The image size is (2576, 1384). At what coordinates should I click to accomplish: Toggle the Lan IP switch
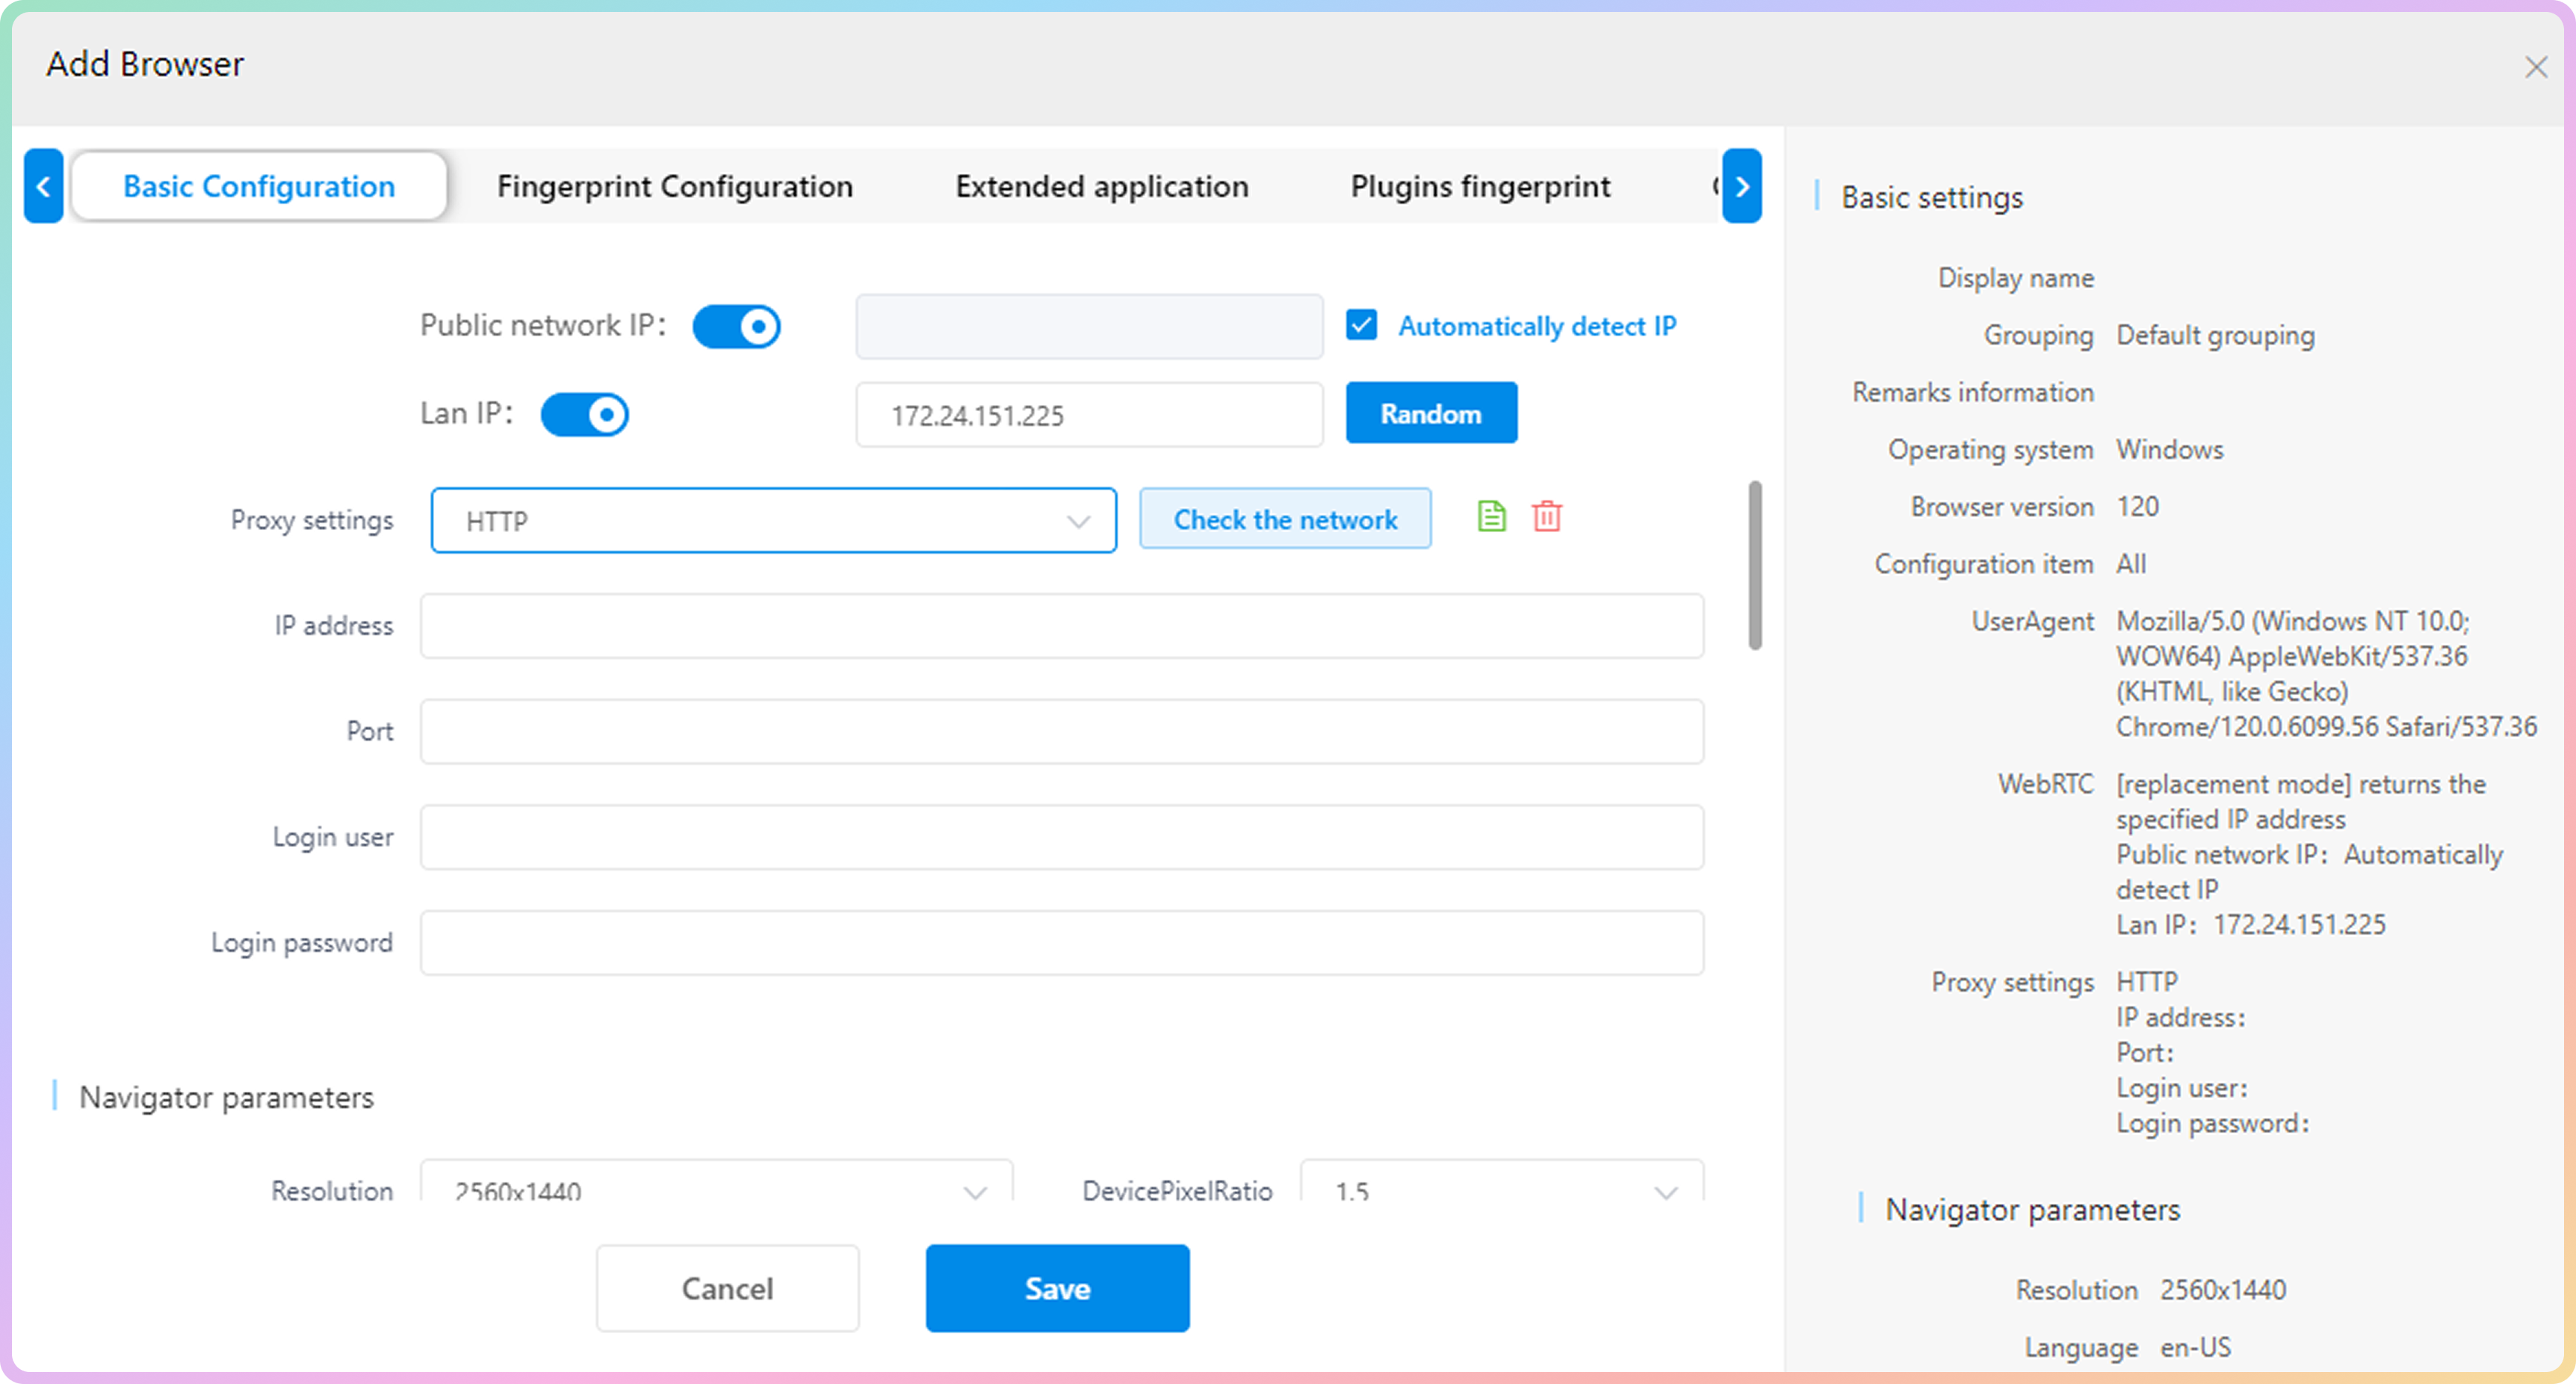(584, 414)
